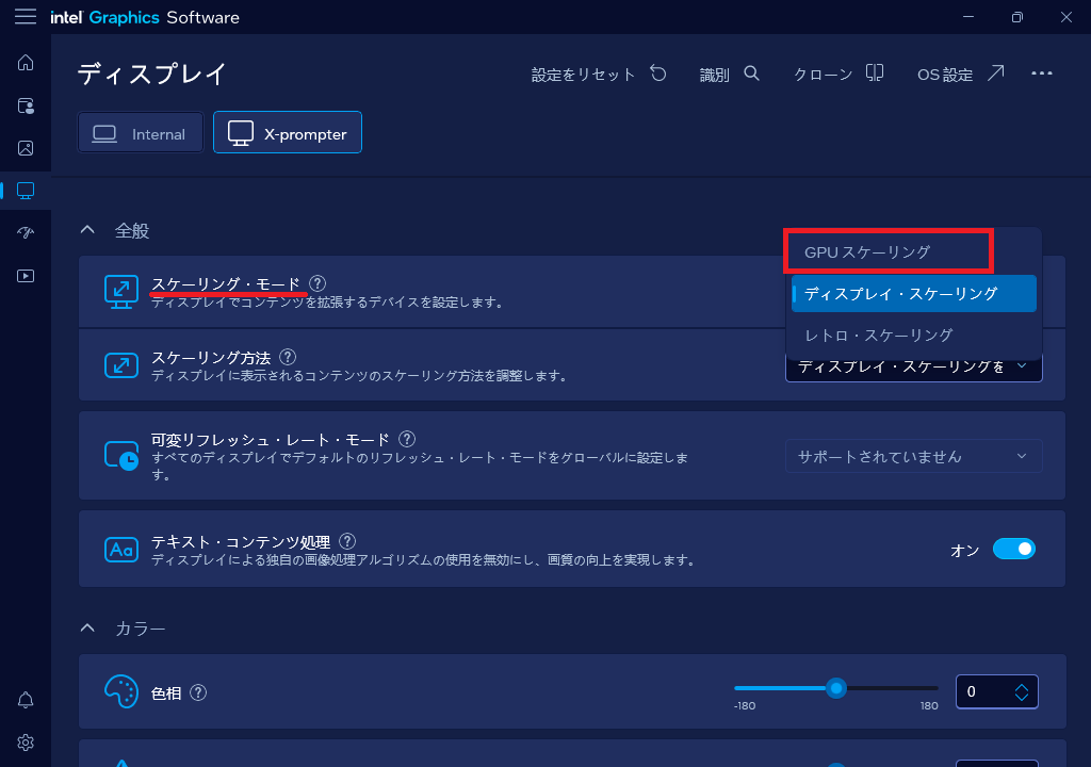The width and height of the screenshot is (1091, 768).
Task: Click the 色相 slider handle
Action: click(x=836, y=689)
